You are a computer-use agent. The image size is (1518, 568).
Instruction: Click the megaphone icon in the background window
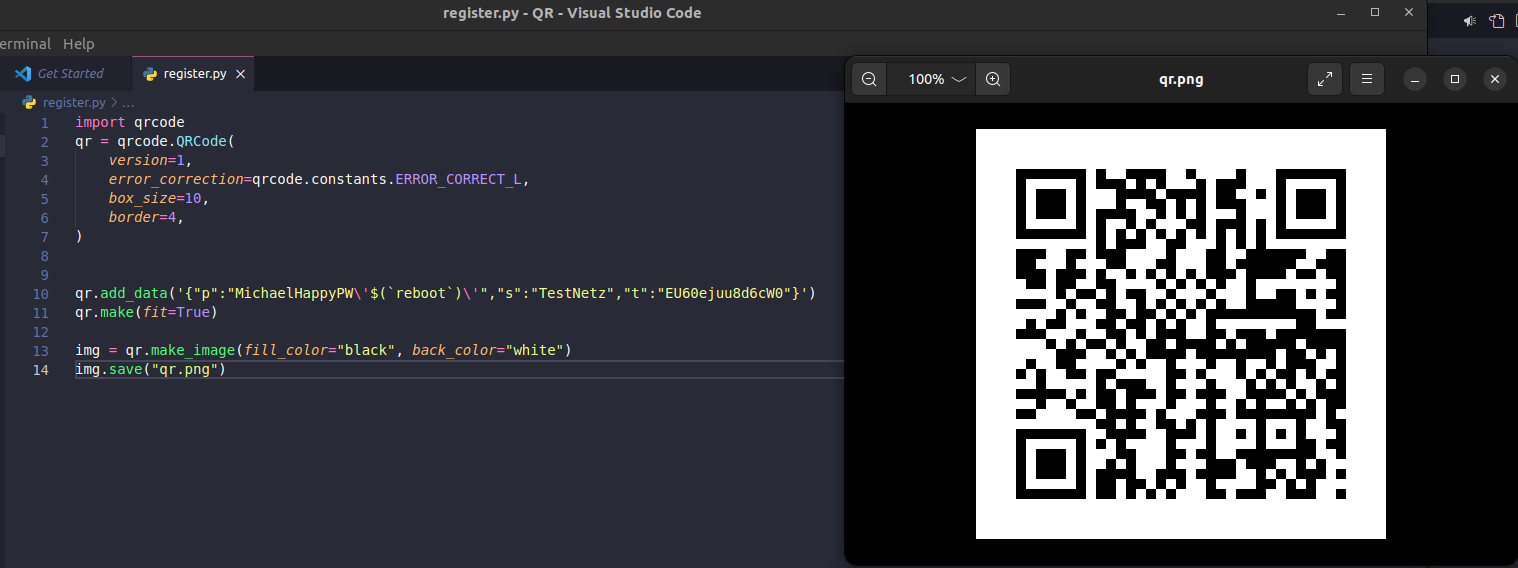[x=1470, y=20]
